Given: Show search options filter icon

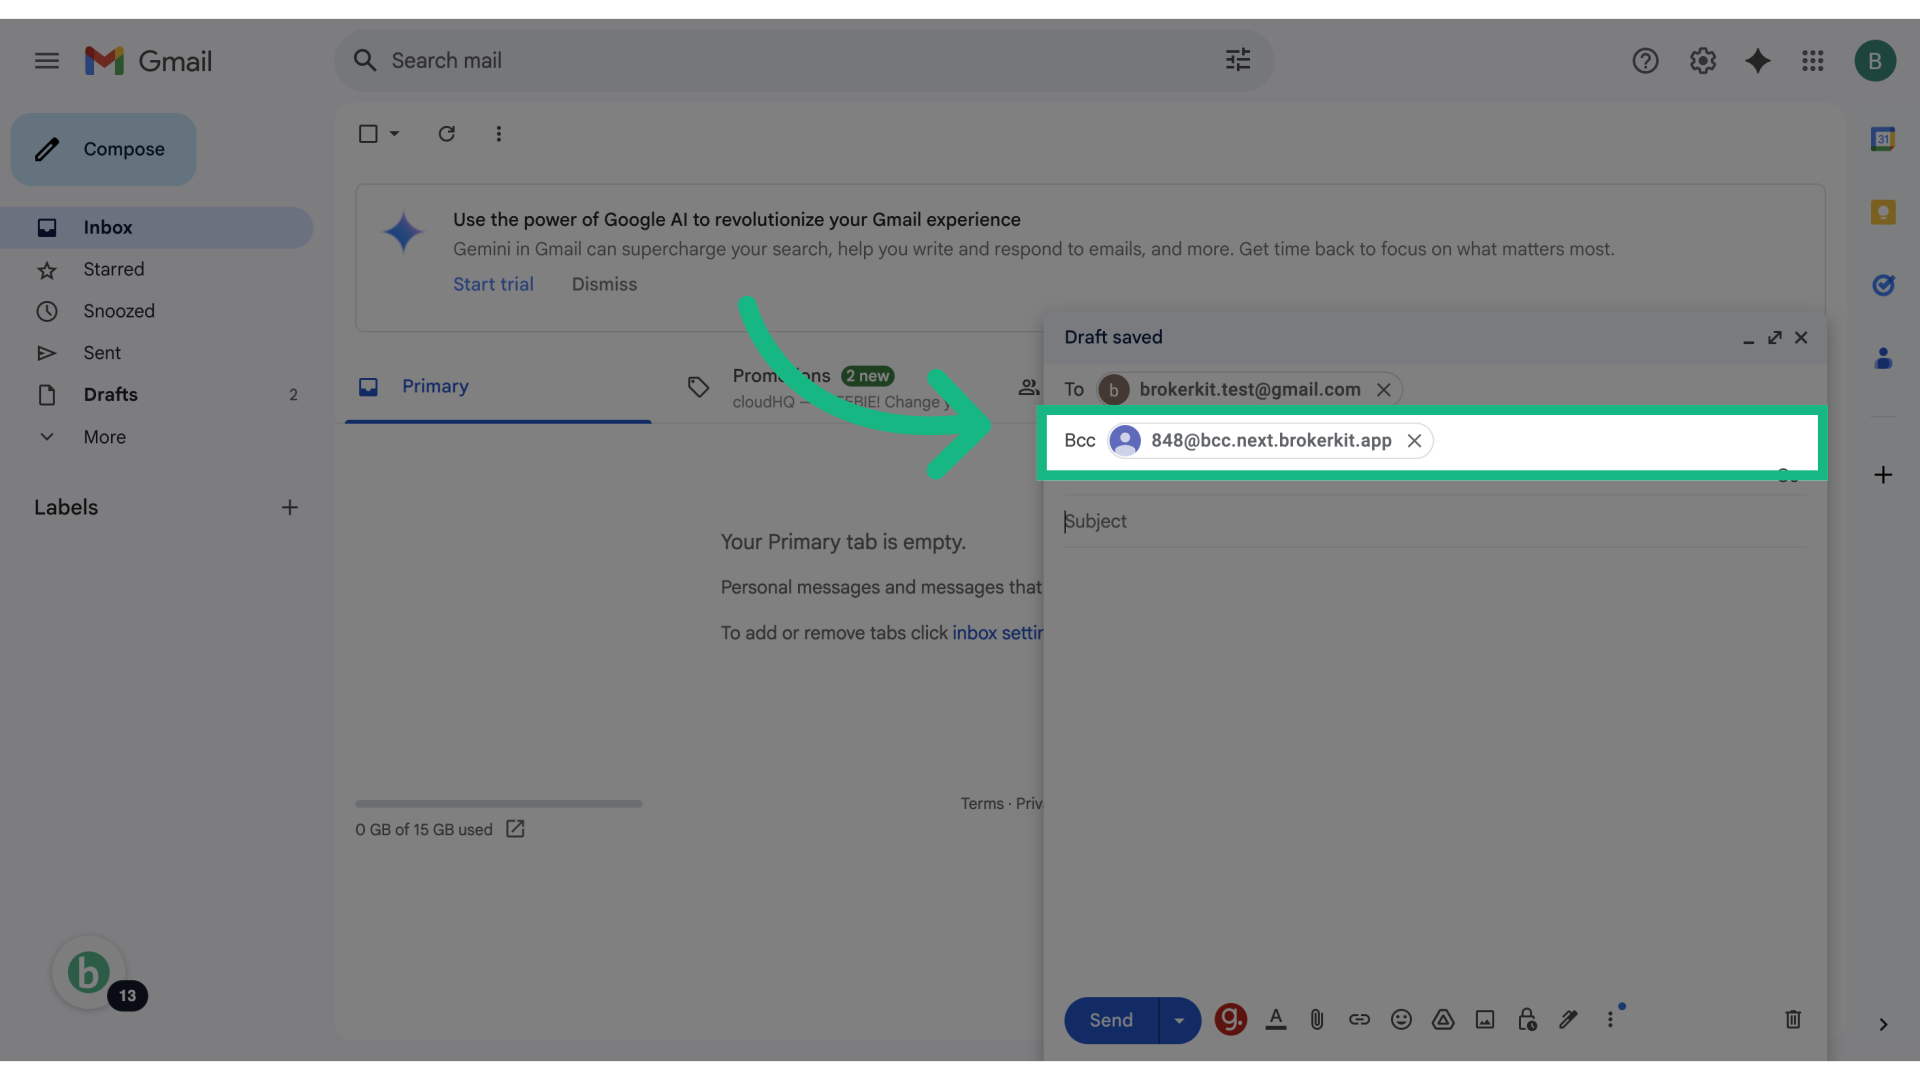Looking at the screenshot, I should coord(1238,60).
